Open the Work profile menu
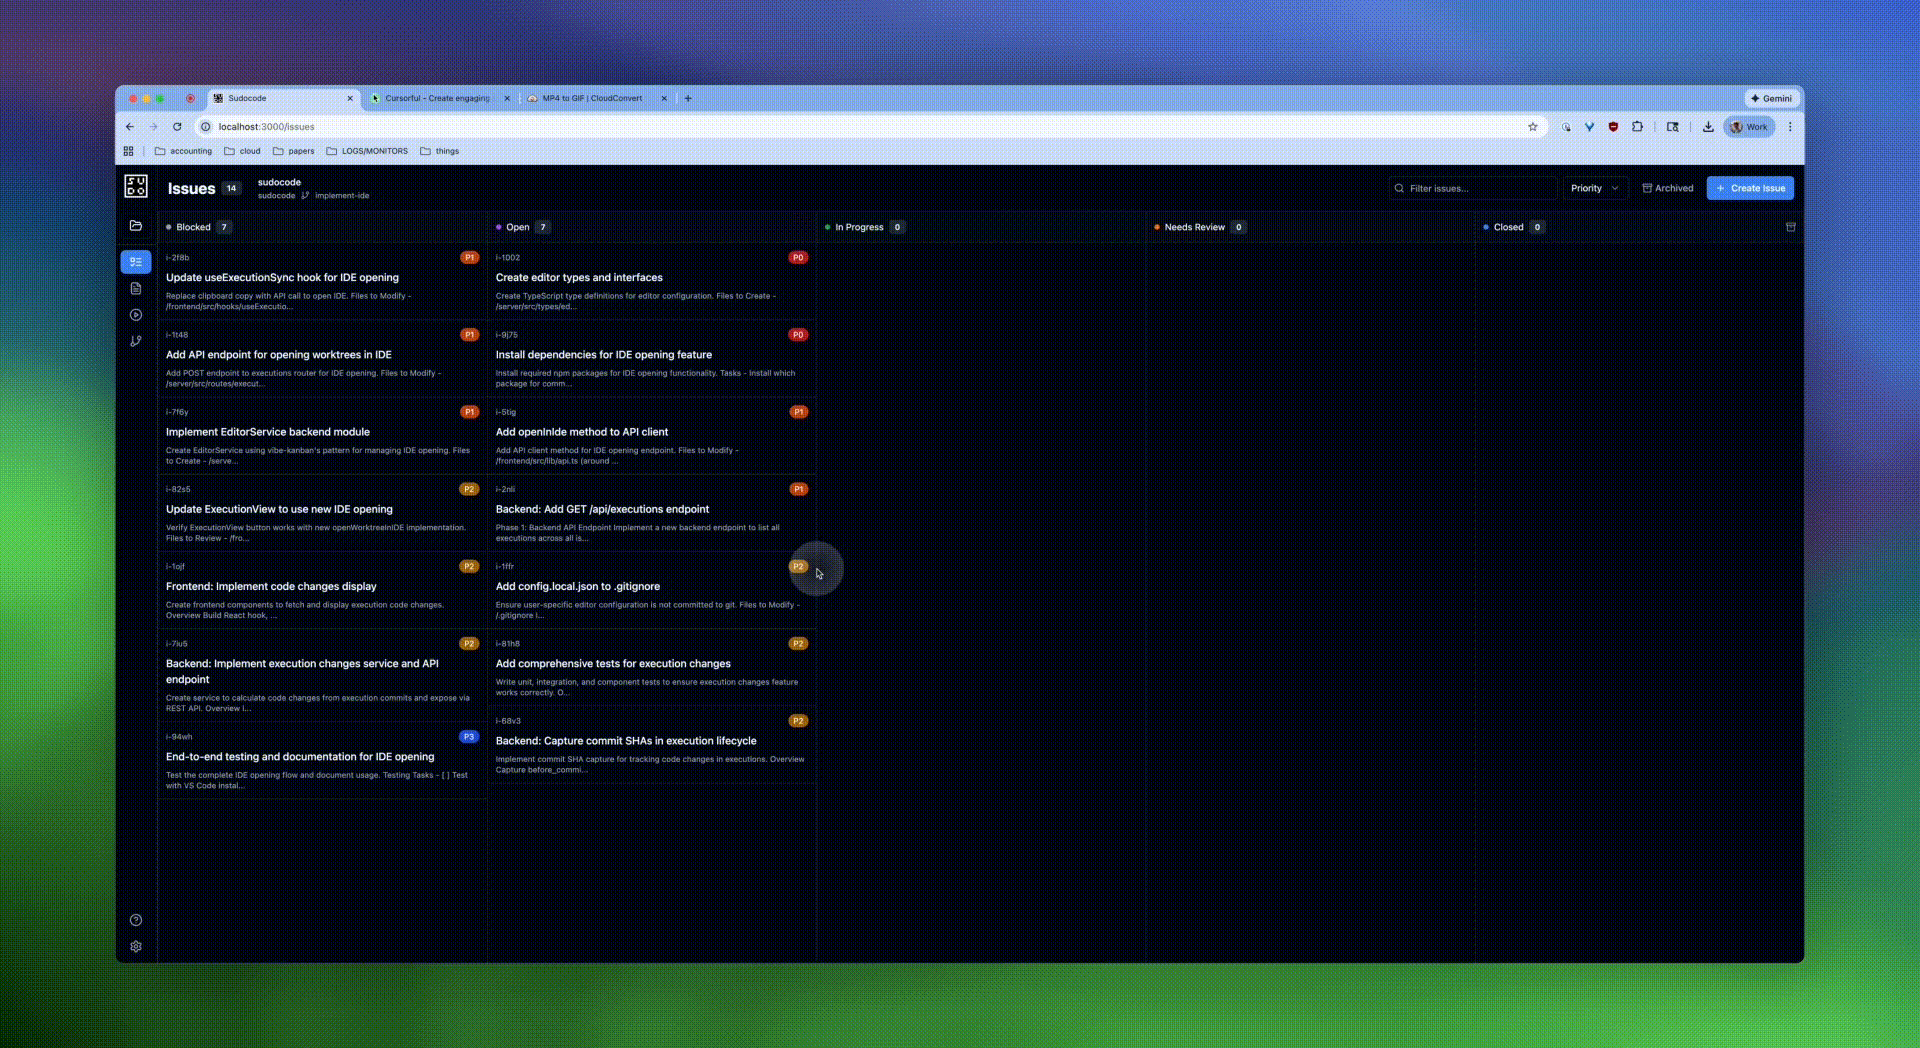The width and height of the screenshot is (1920, 1048). [1749, 127]
